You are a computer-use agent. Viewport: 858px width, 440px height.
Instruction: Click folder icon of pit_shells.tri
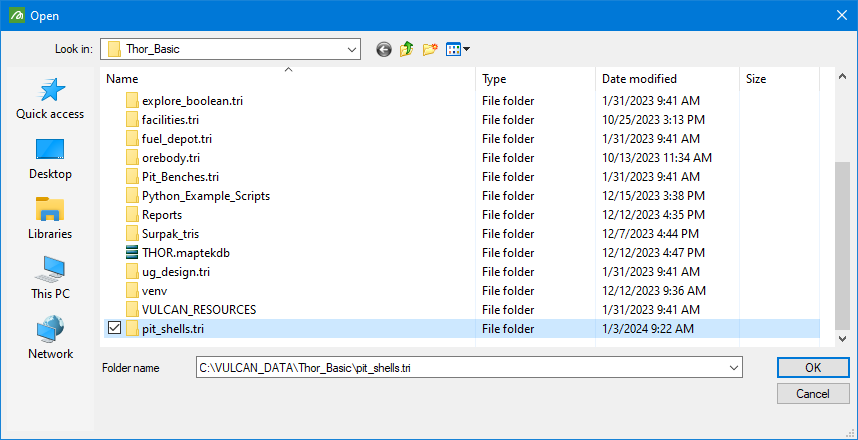tap(132, 329)
